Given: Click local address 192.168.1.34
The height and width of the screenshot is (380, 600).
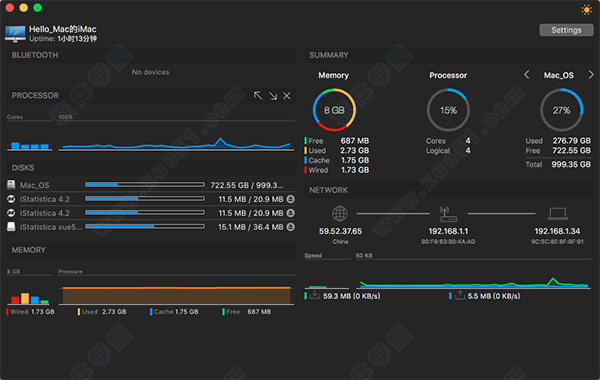Looking at the screenshot, I should click(x=557, y=231).
